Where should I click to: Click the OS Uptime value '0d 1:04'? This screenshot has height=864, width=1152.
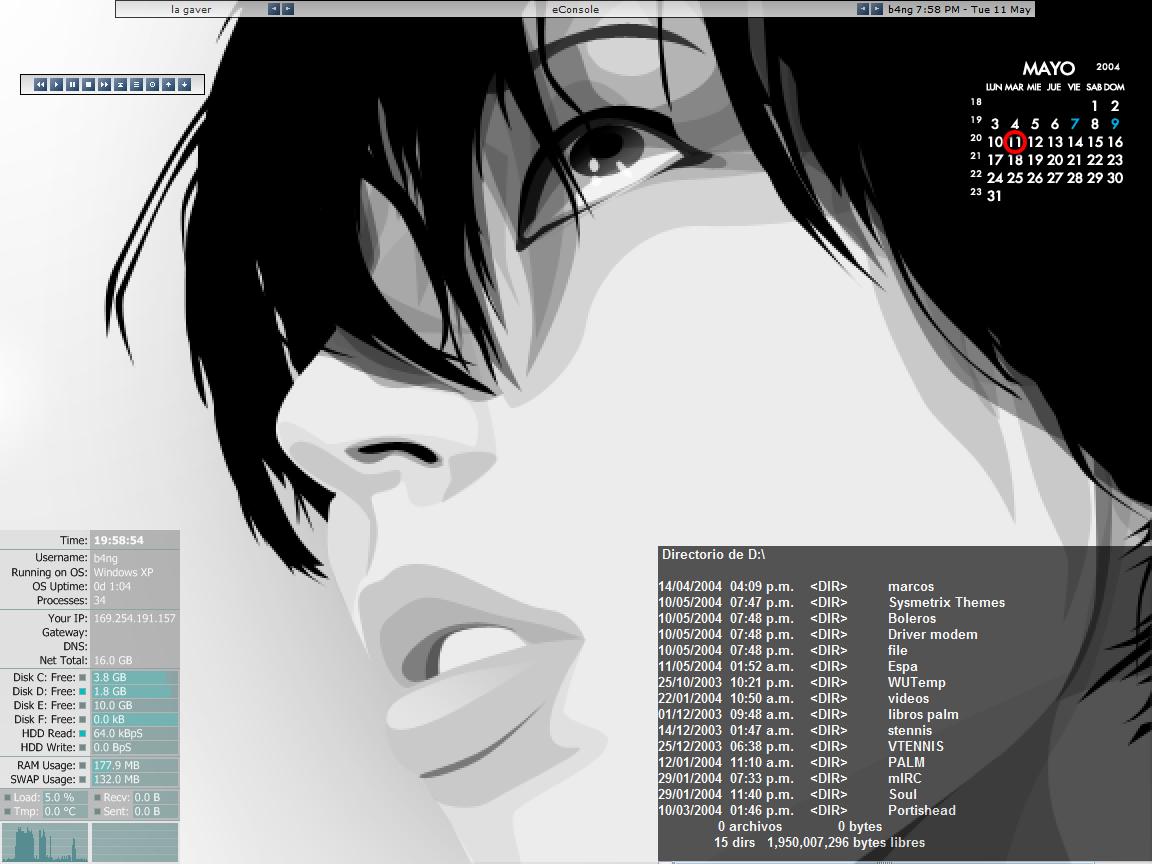click(x=112, y=586)
